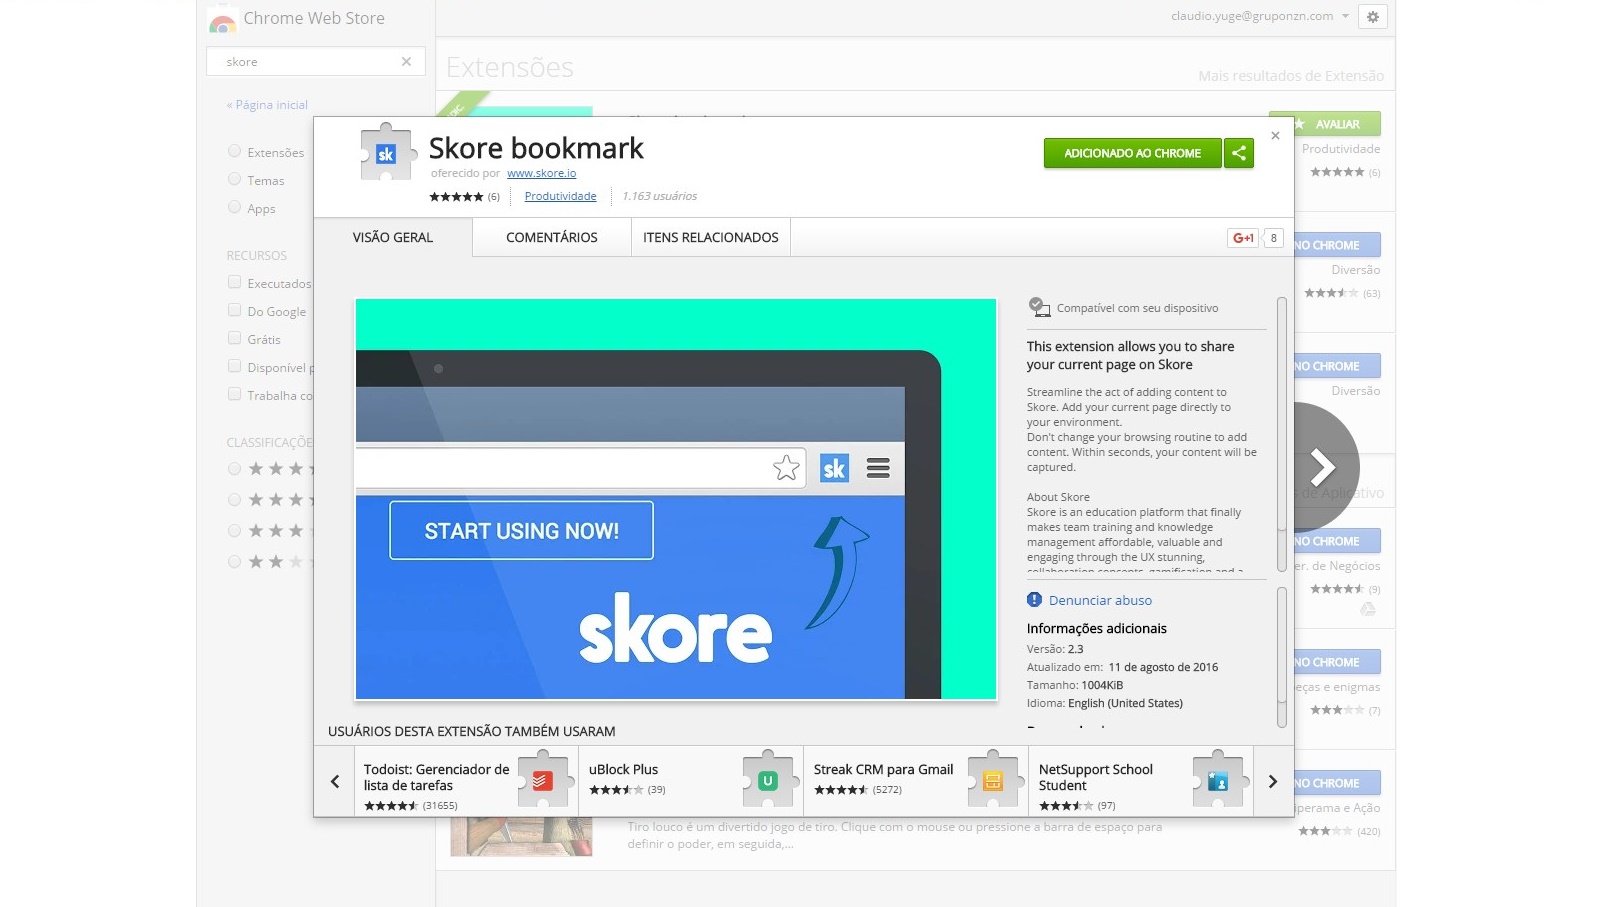Check the 'Grátis' filter option
The height and width of the screenshot is (907, 1606).
[x=233, y=339]
